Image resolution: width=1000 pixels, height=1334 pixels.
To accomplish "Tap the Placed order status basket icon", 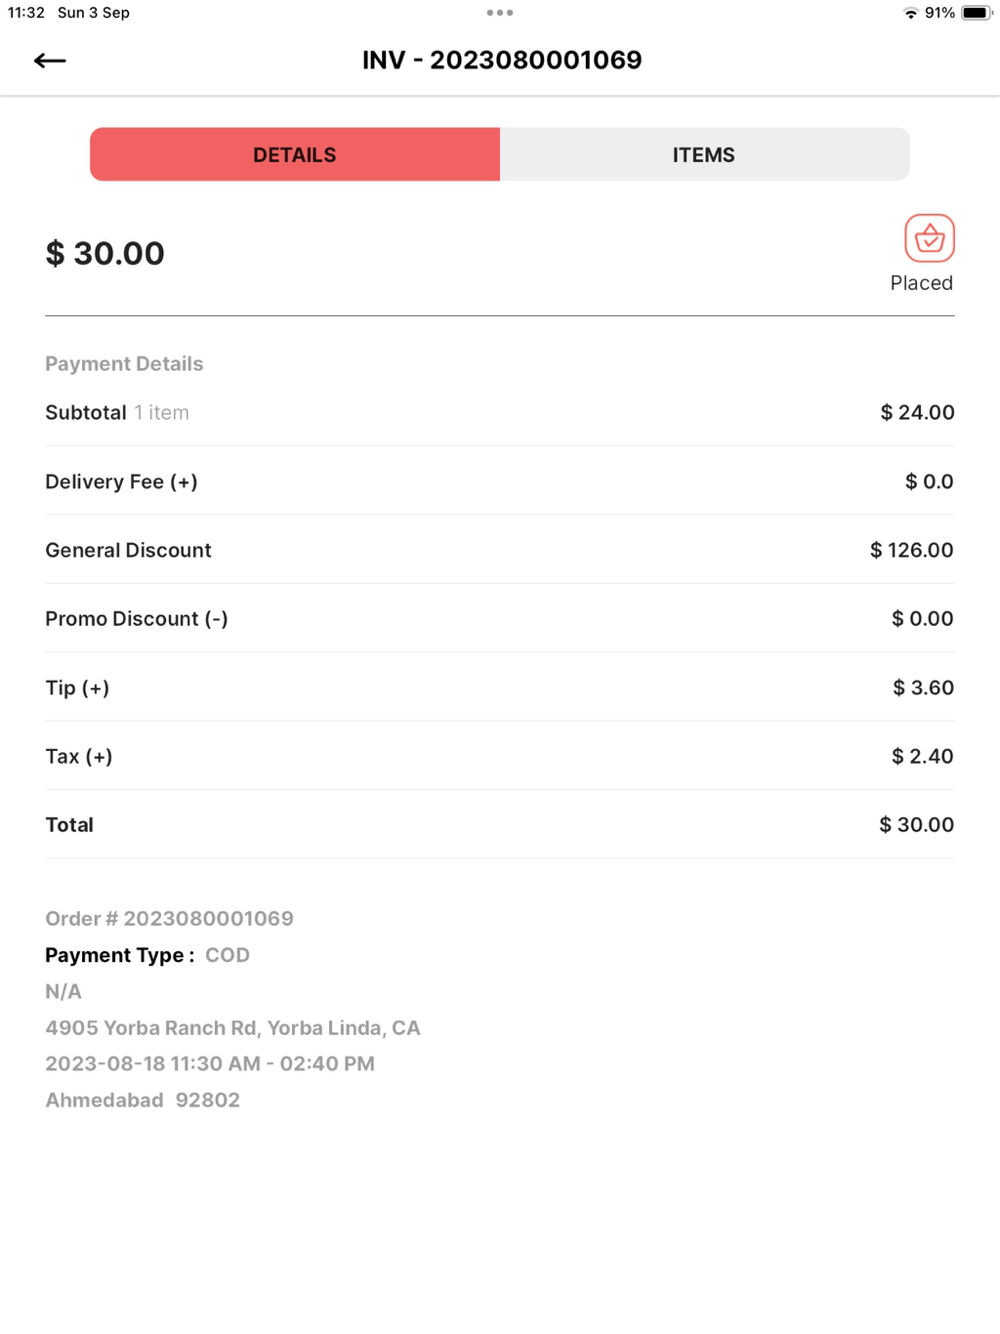I will point(929,238).
